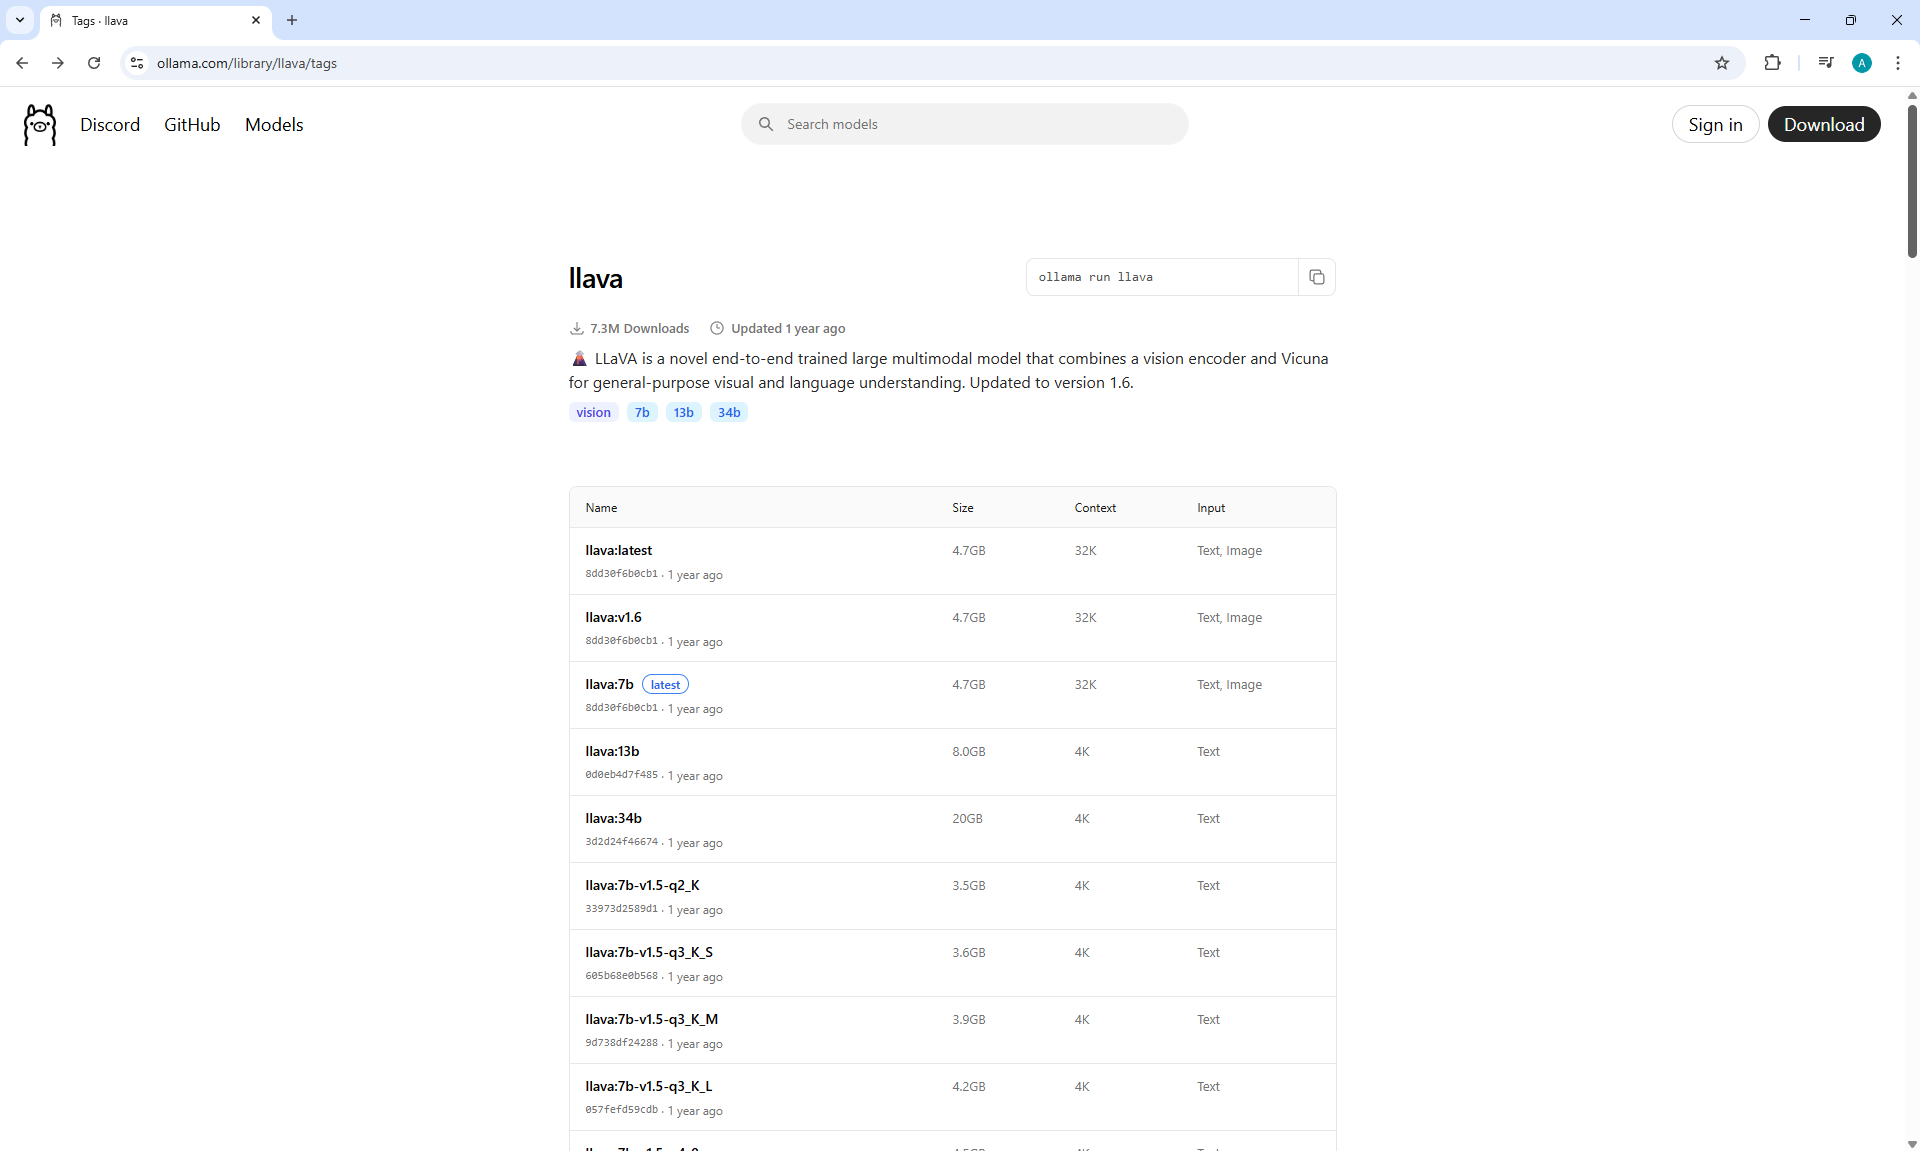Copy the ollama run llava command
Image resolution: width=1920 pixels, height=1151 pixels.
coord(1316,277)
